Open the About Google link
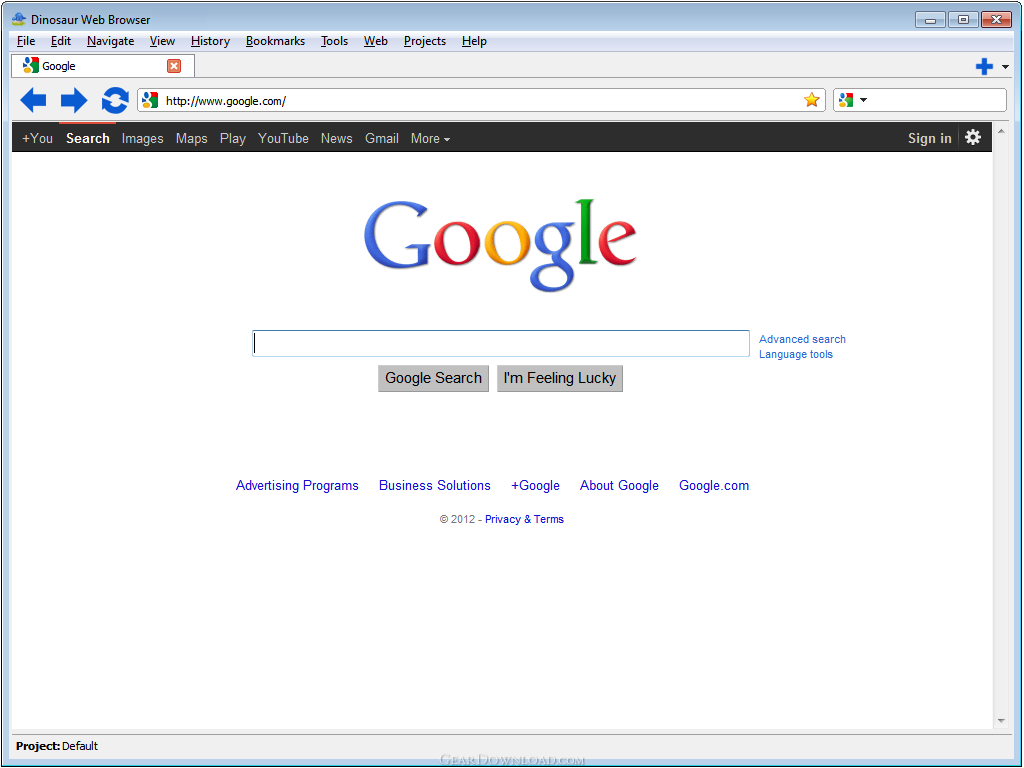The height and width of the screenshot is (768, 1024). [x=619, y=485]
